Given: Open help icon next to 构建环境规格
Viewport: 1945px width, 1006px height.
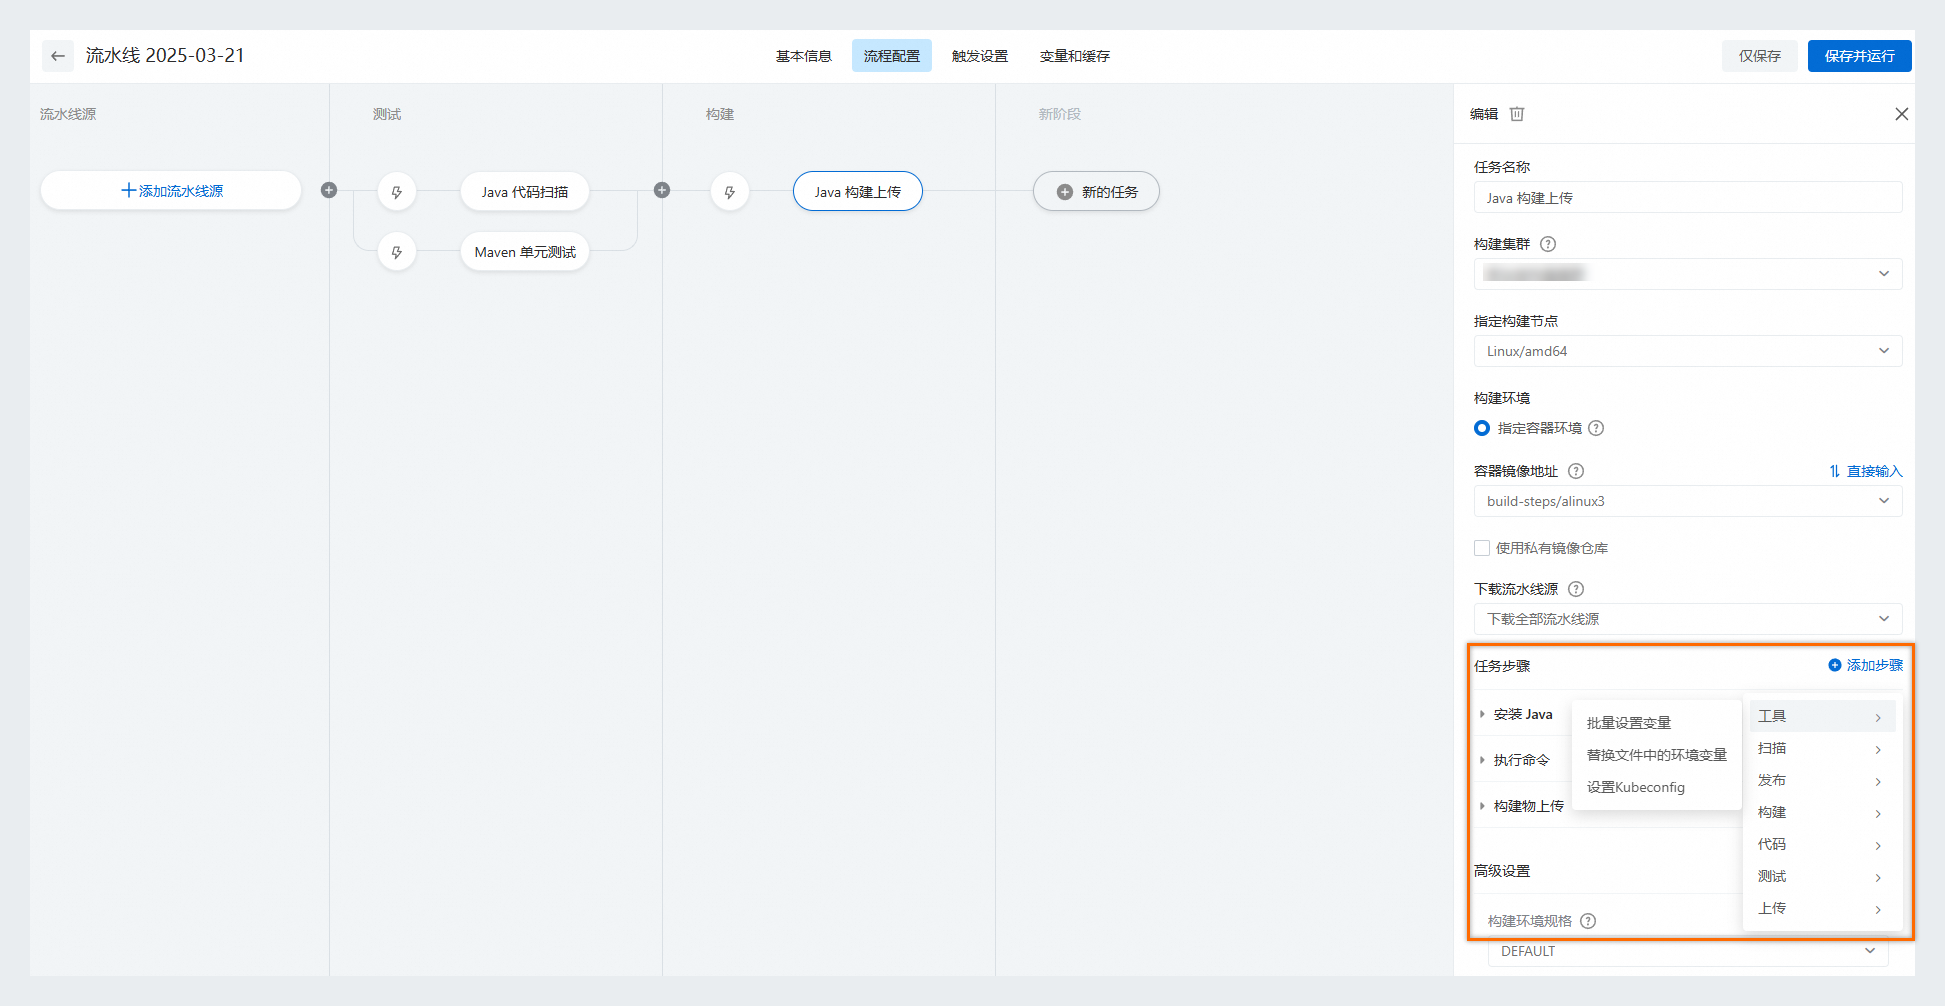Looking at the screenshot, I should pyautogui.click(x=1588, y=921).
